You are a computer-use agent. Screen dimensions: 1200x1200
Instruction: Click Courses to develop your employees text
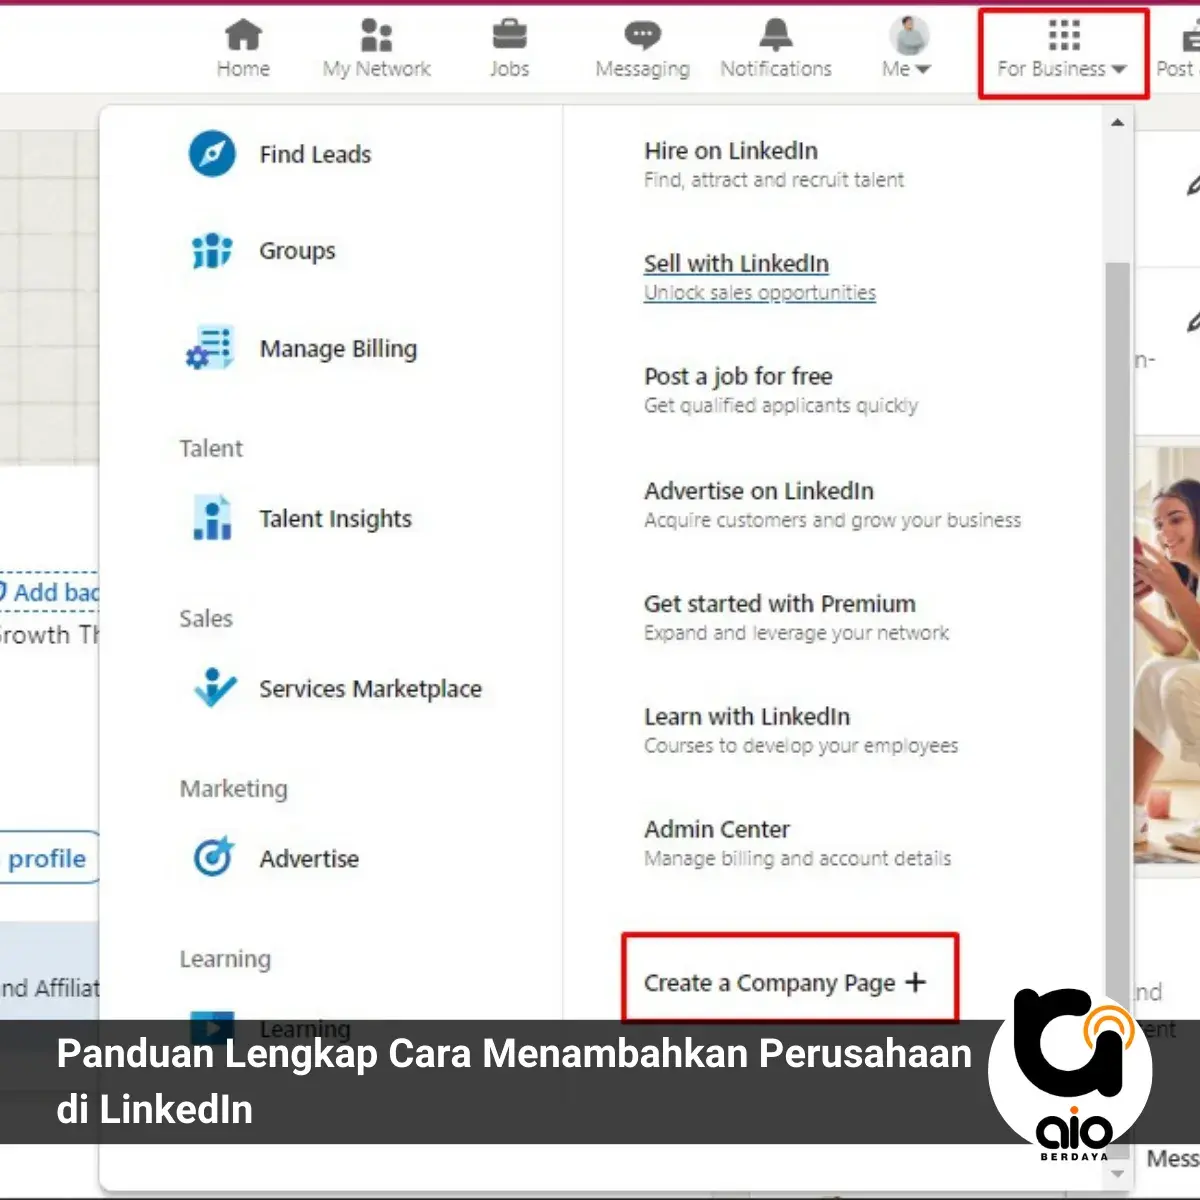[801, 746]
